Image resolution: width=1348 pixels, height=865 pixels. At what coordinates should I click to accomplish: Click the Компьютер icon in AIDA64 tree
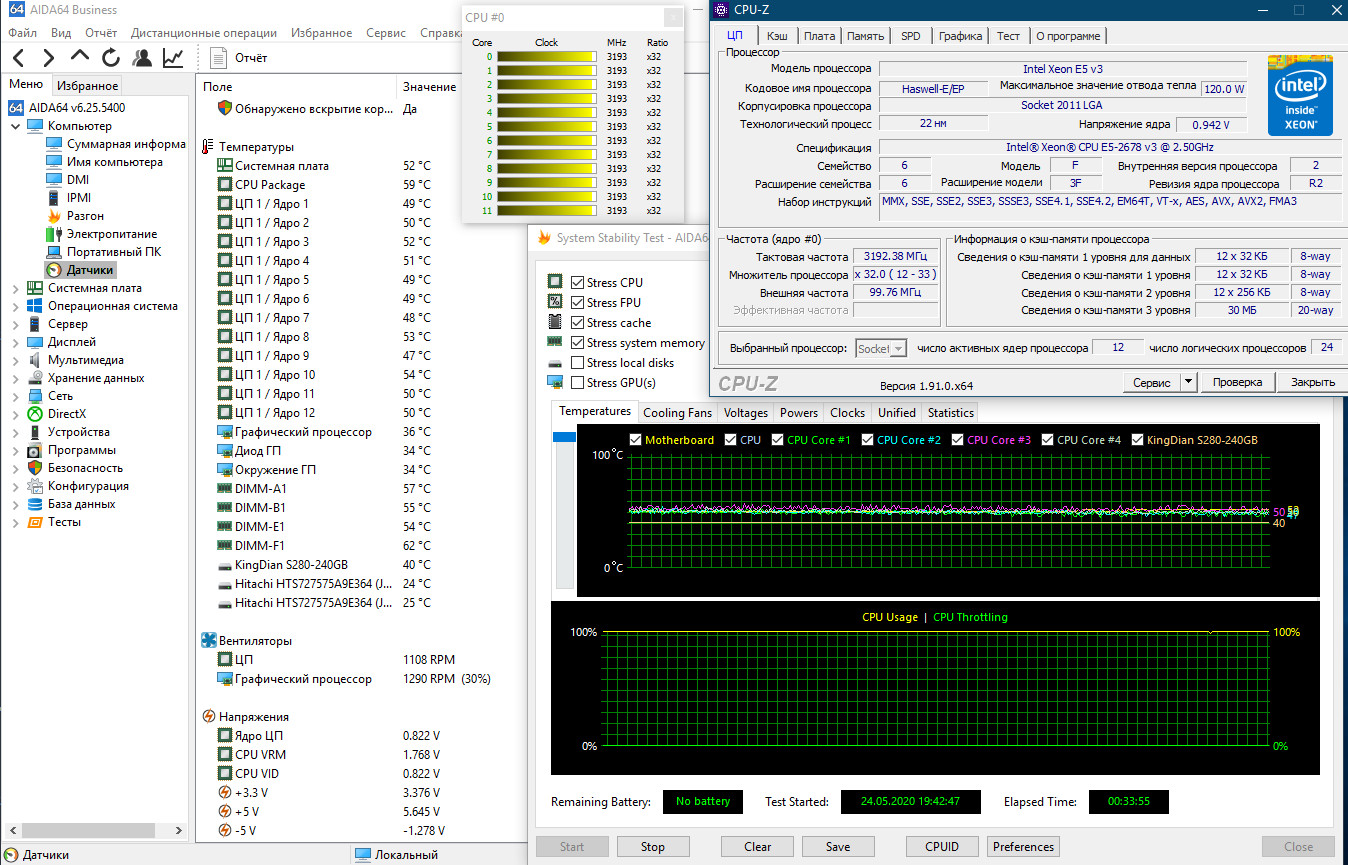pos(35,126)
